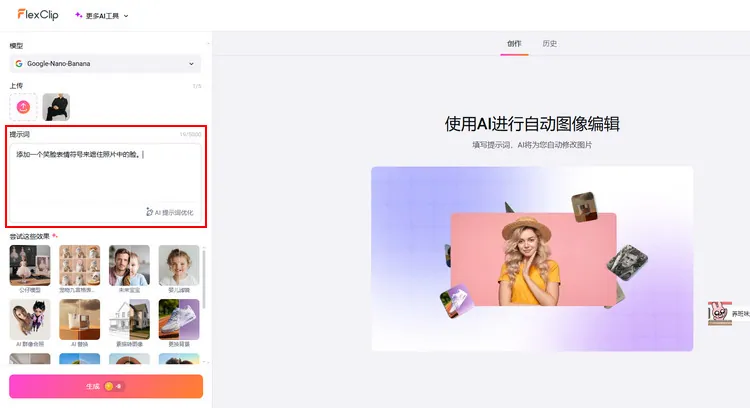Click the rabbit sticker widget at right edge
This screenshot has width=750, height=408.
click(720, 313)
